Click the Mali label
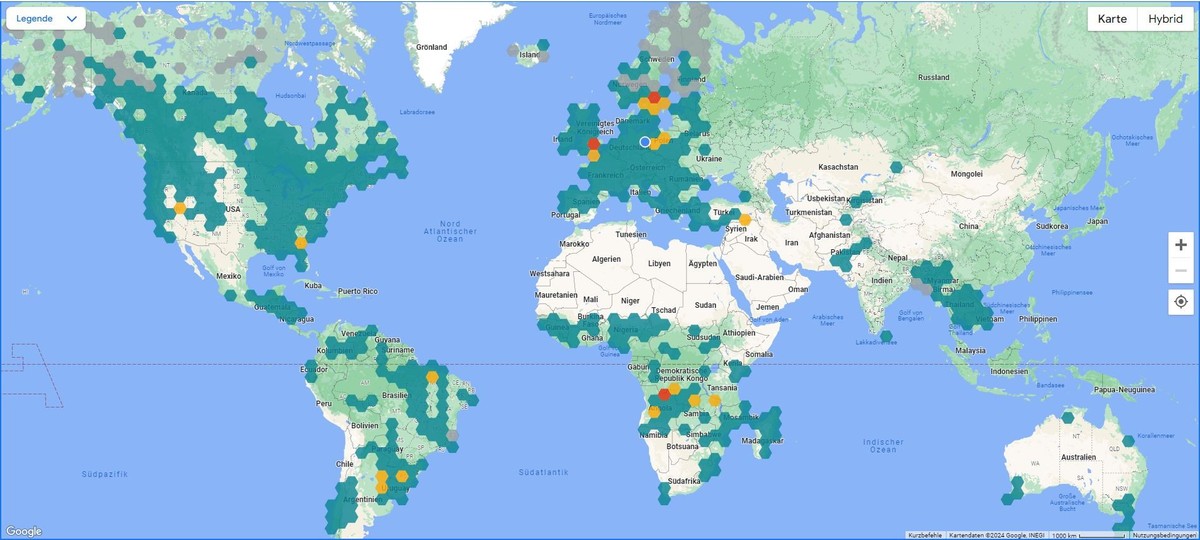1200x540 pixels. click(x=591, y=299)
